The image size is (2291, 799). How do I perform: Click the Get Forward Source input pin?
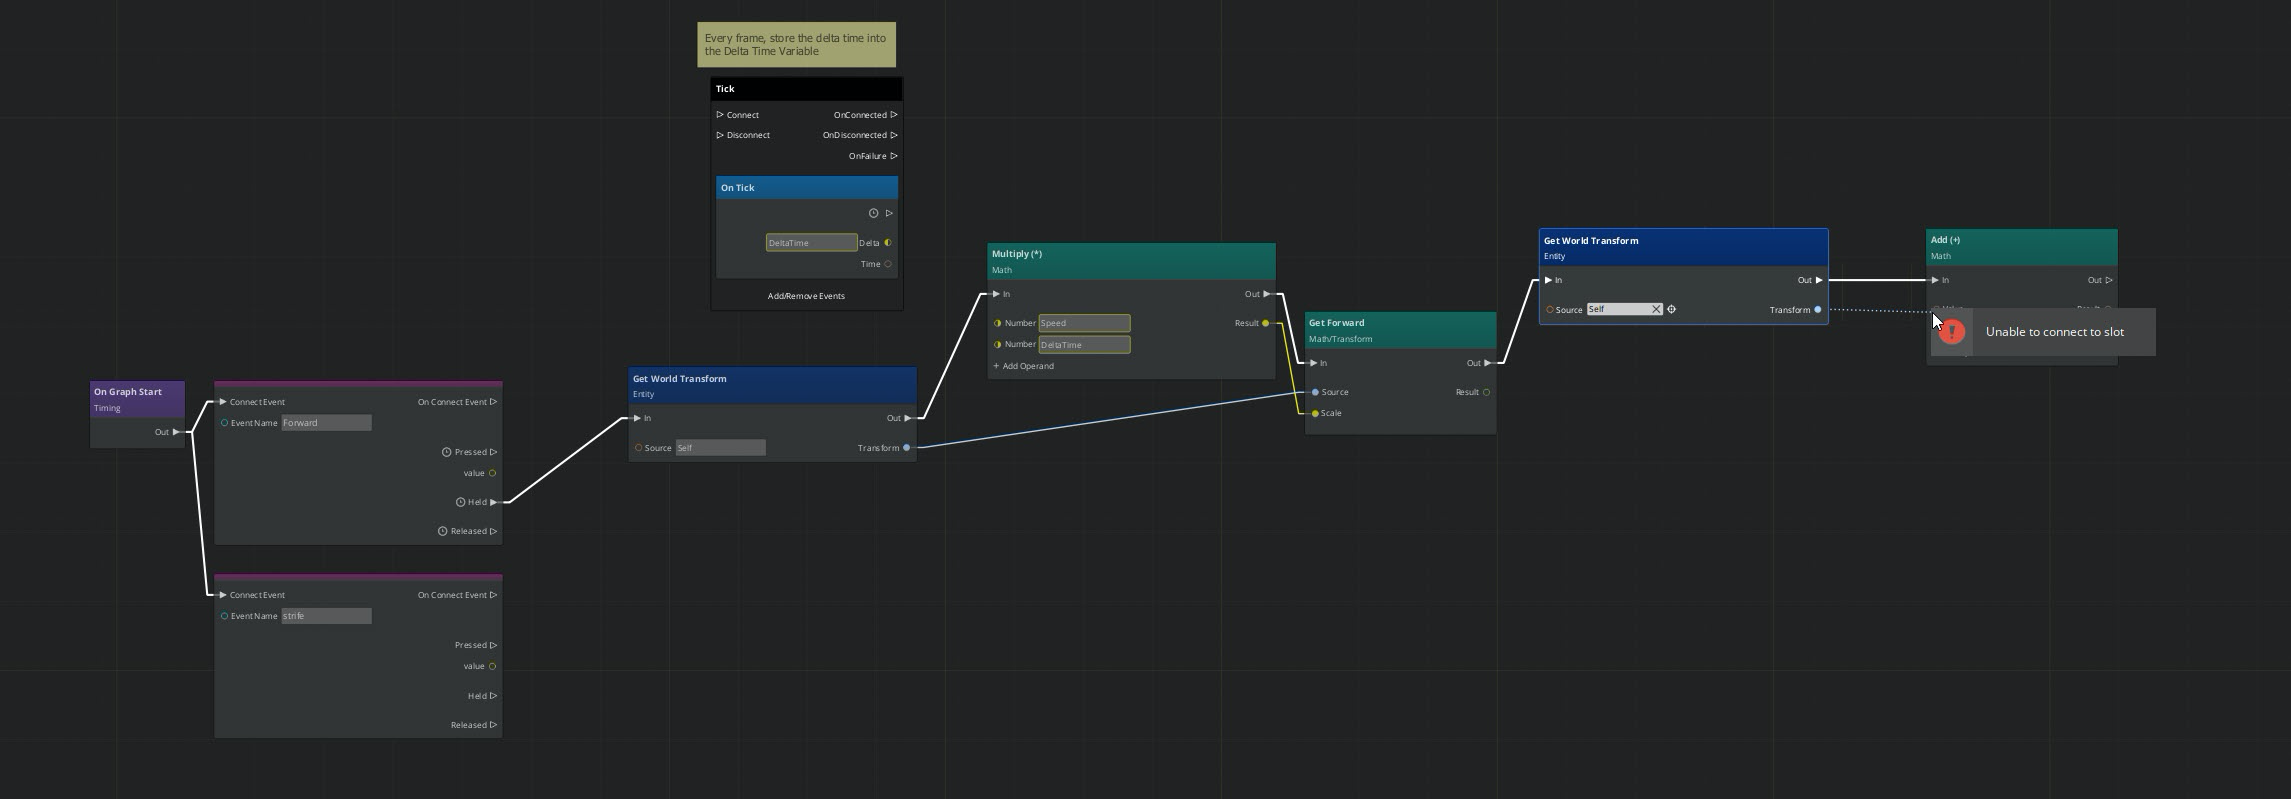point(1315,392)
